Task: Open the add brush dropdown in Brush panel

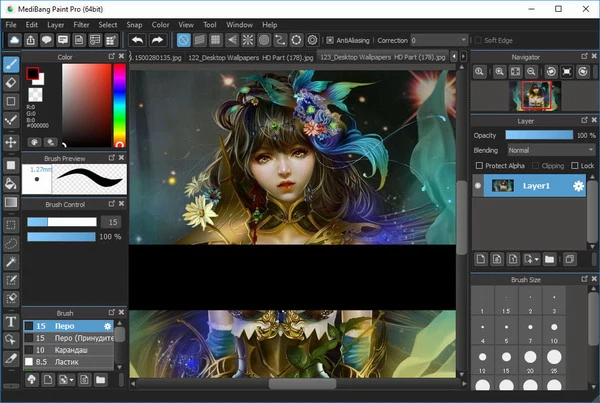Action: tap(71, 380)
